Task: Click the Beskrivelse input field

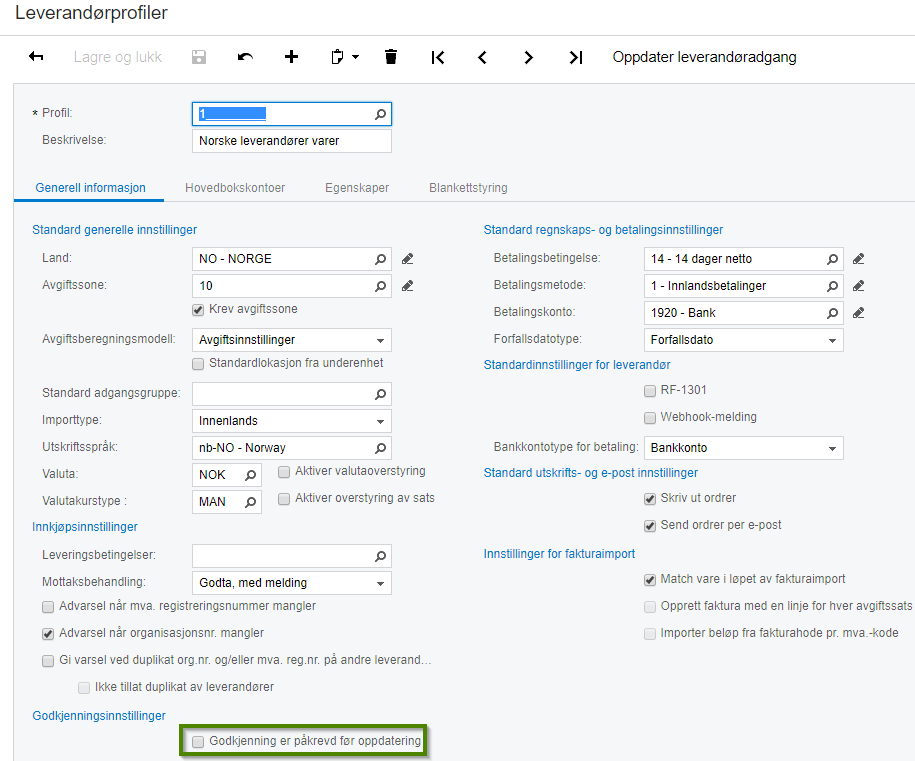Action: pyautogui.click(x=291, y=141)
